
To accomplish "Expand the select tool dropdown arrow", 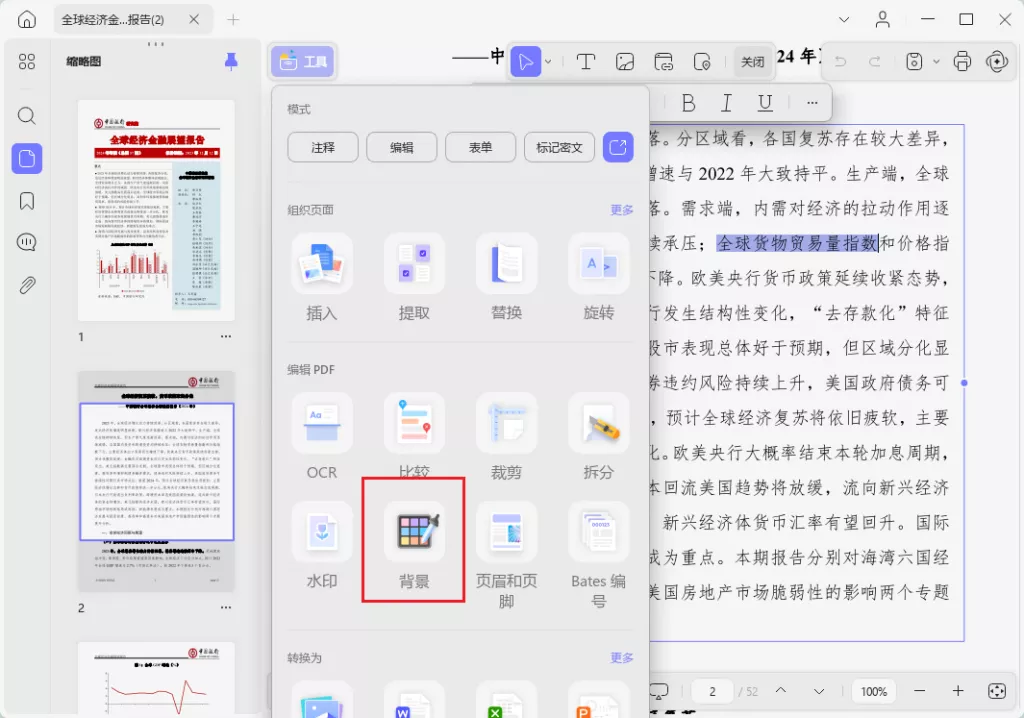I will click(546, 61).
